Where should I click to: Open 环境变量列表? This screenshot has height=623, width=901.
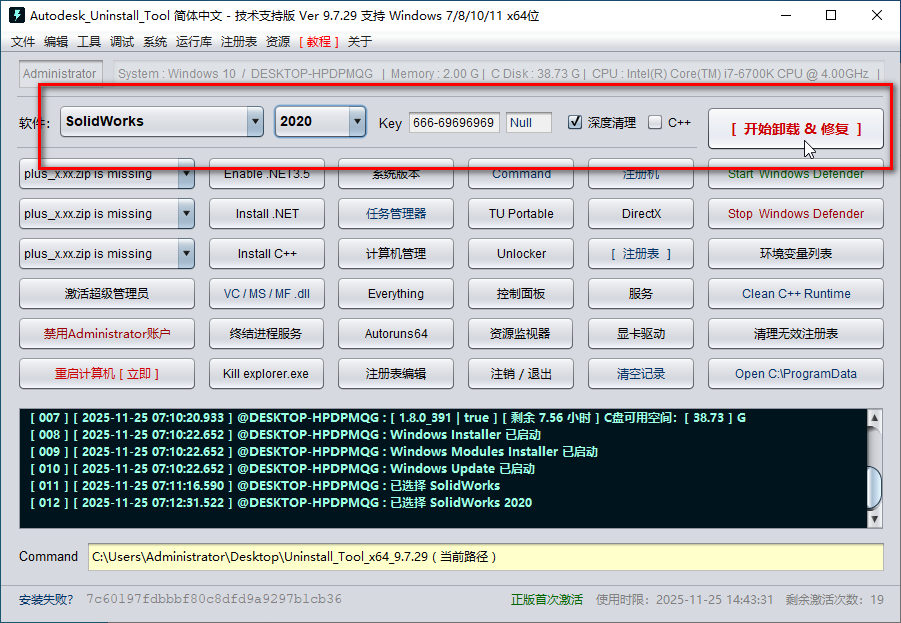[x=796, y=253]
